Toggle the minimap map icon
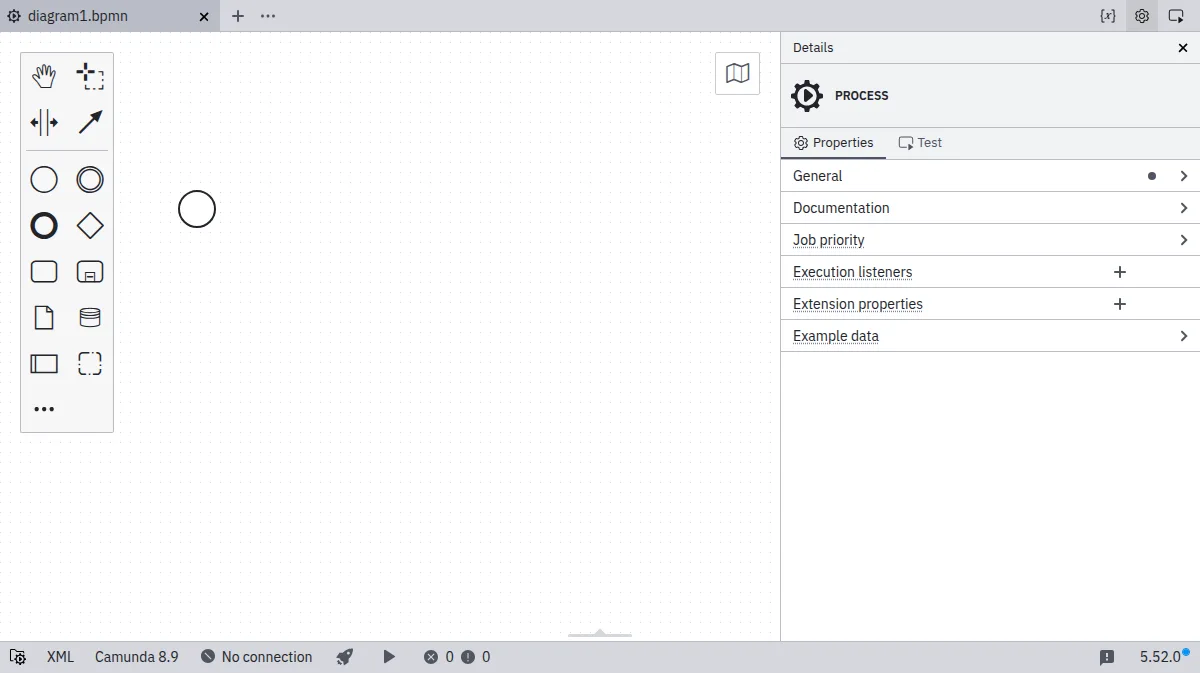Image resolution: width=1200 pixels, height=673 pixels. click(x=738, y=73)
